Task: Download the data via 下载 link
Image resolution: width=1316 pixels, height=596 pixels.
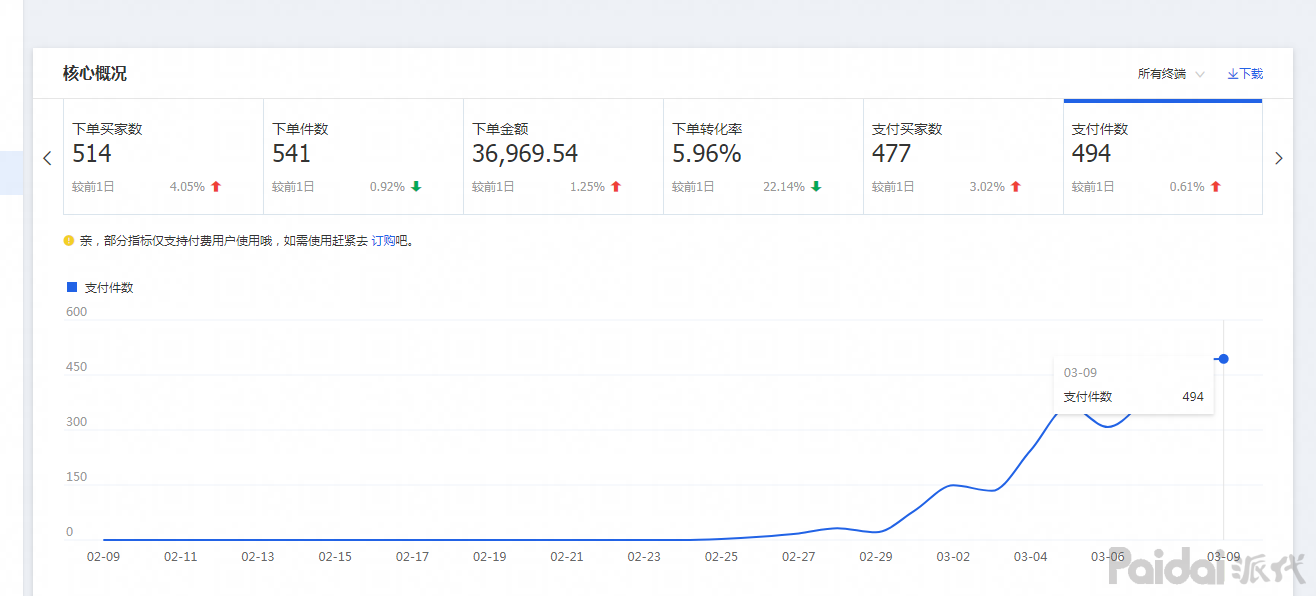Action: pos(1245,74)
